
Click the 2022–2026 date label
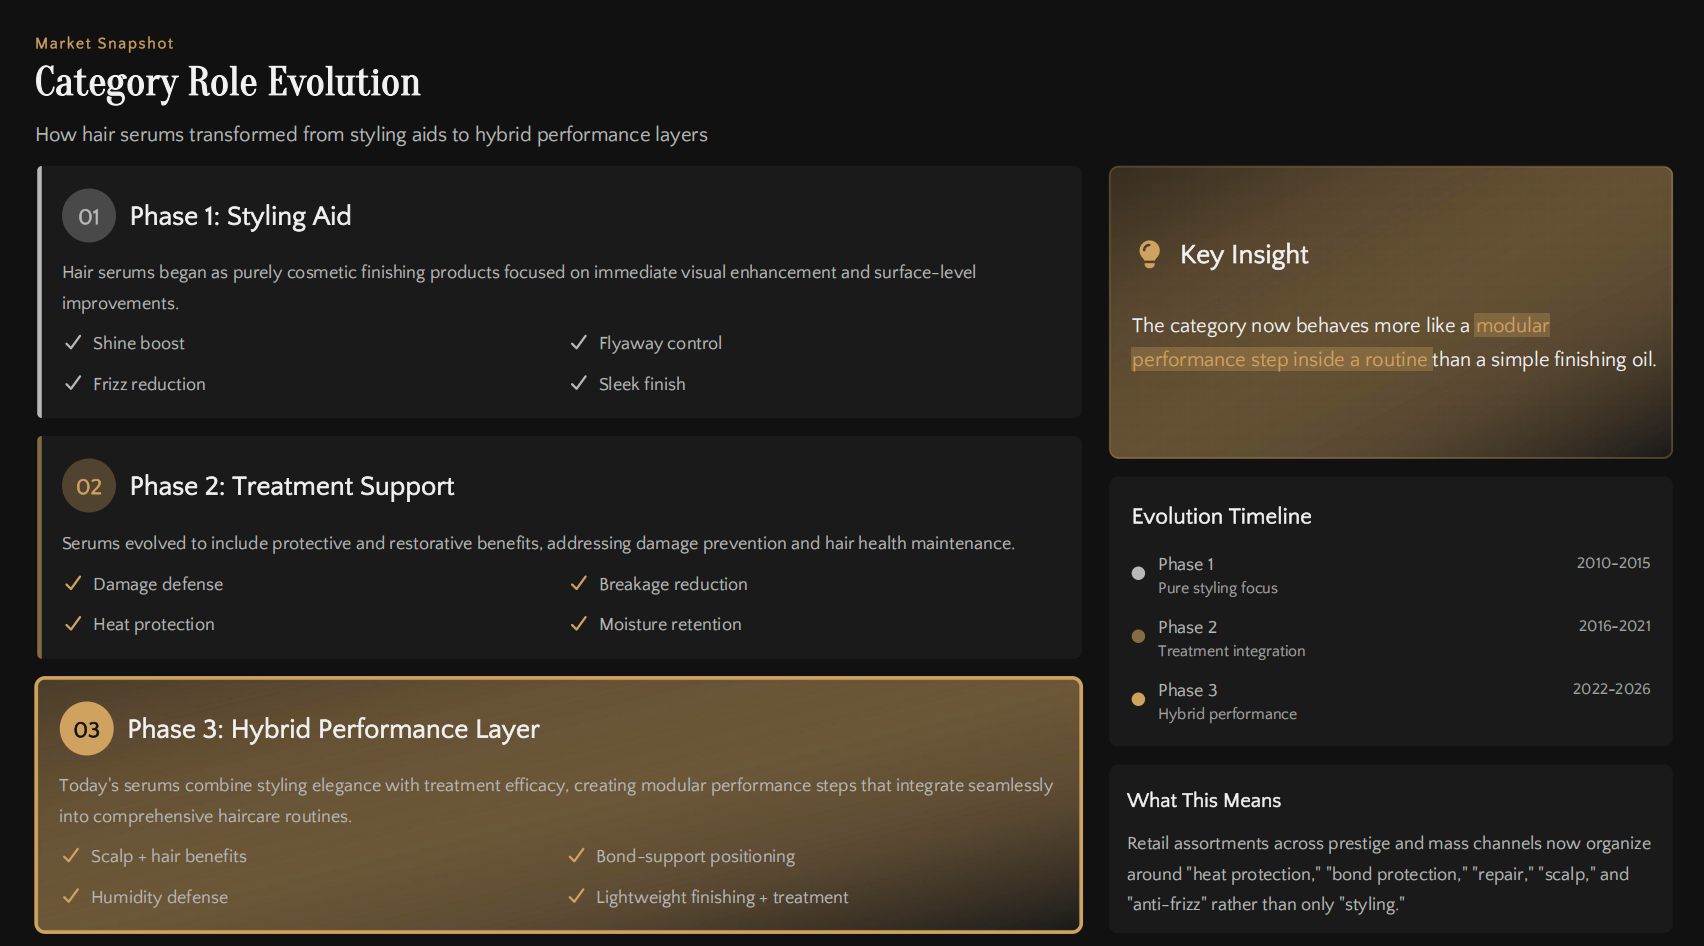coord(1611,689)
